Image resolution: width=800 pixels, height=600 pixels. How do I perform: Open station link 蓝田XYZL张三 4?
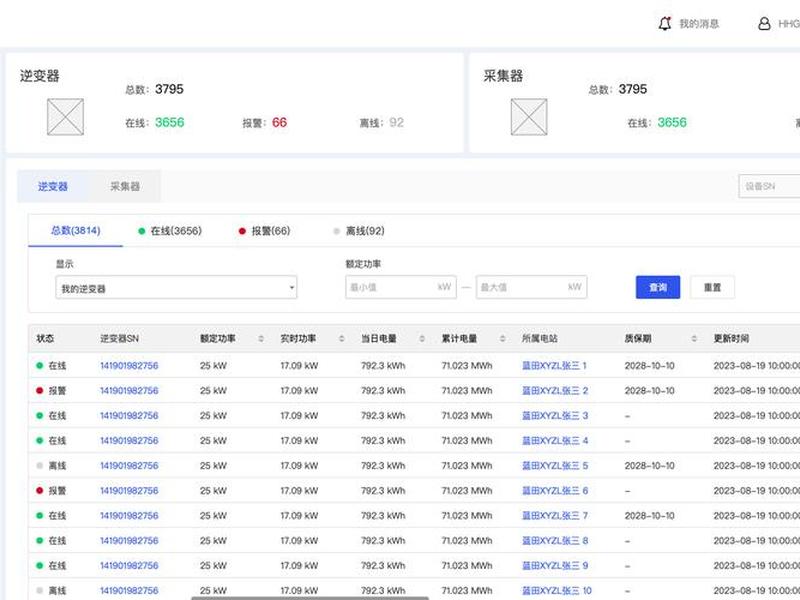point(555,441)
